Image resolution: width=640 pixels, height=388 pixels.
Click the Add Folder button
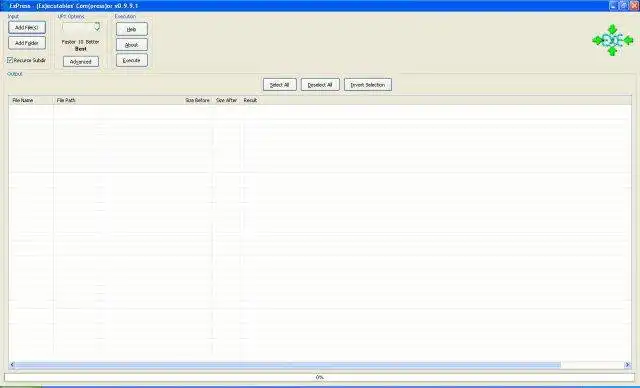click(27, 43)
